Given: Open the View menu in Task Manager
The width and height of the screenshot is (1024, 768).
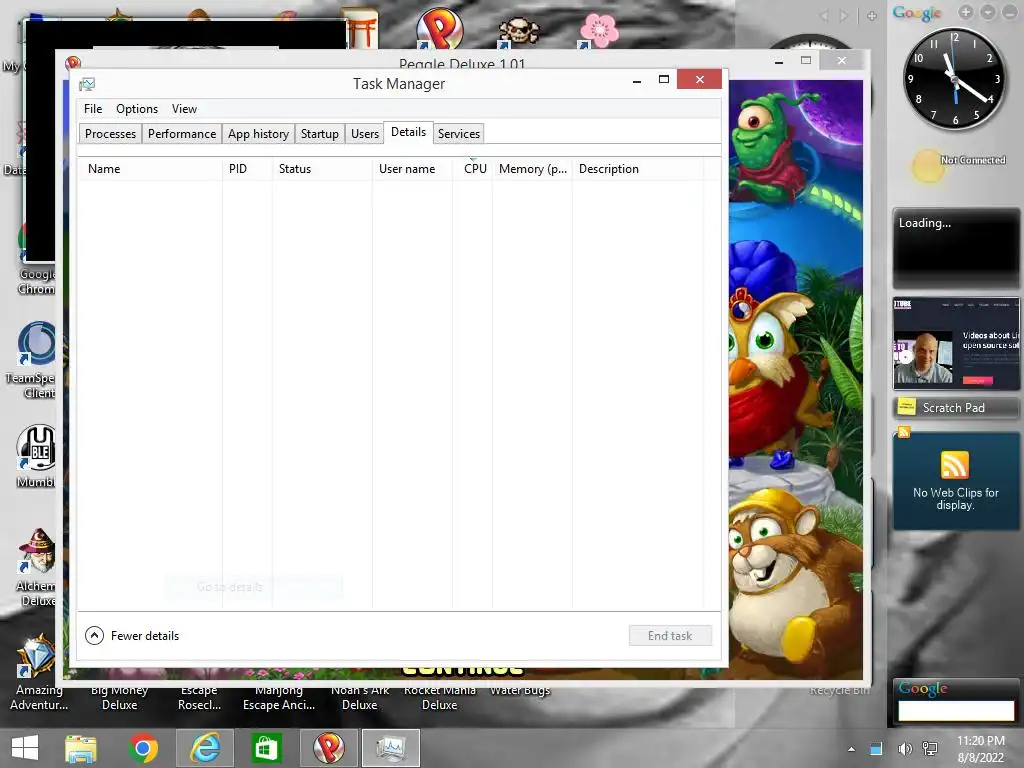Looking at the screenshot, I should click(x=184, y=109).
